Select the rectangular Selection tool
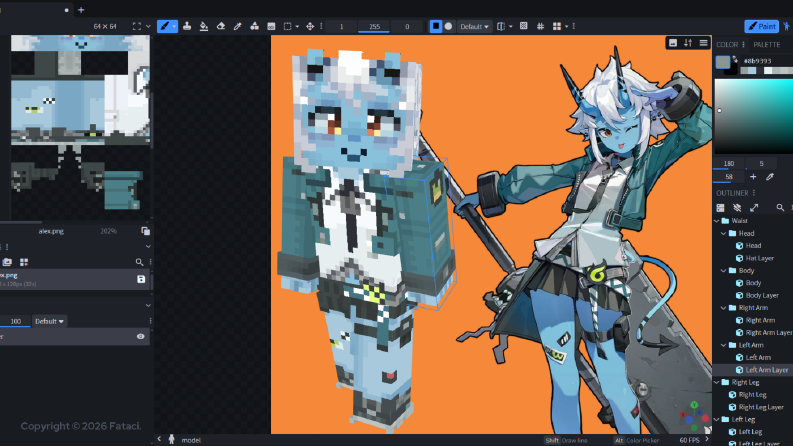This screenshot has width=793, height=446. (x=287, y=26)
